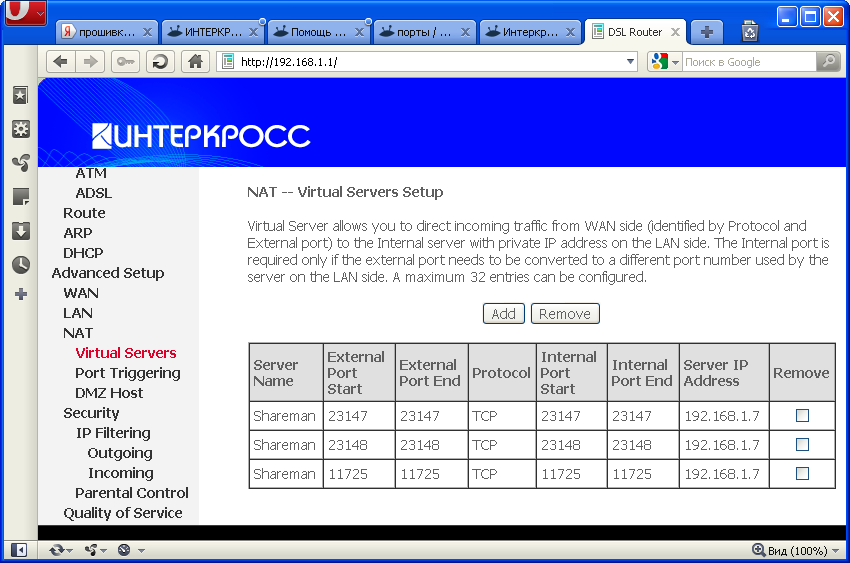Go forward to next page
The width and height of the screenshot is (850, 563).
[x=90, y=62]
